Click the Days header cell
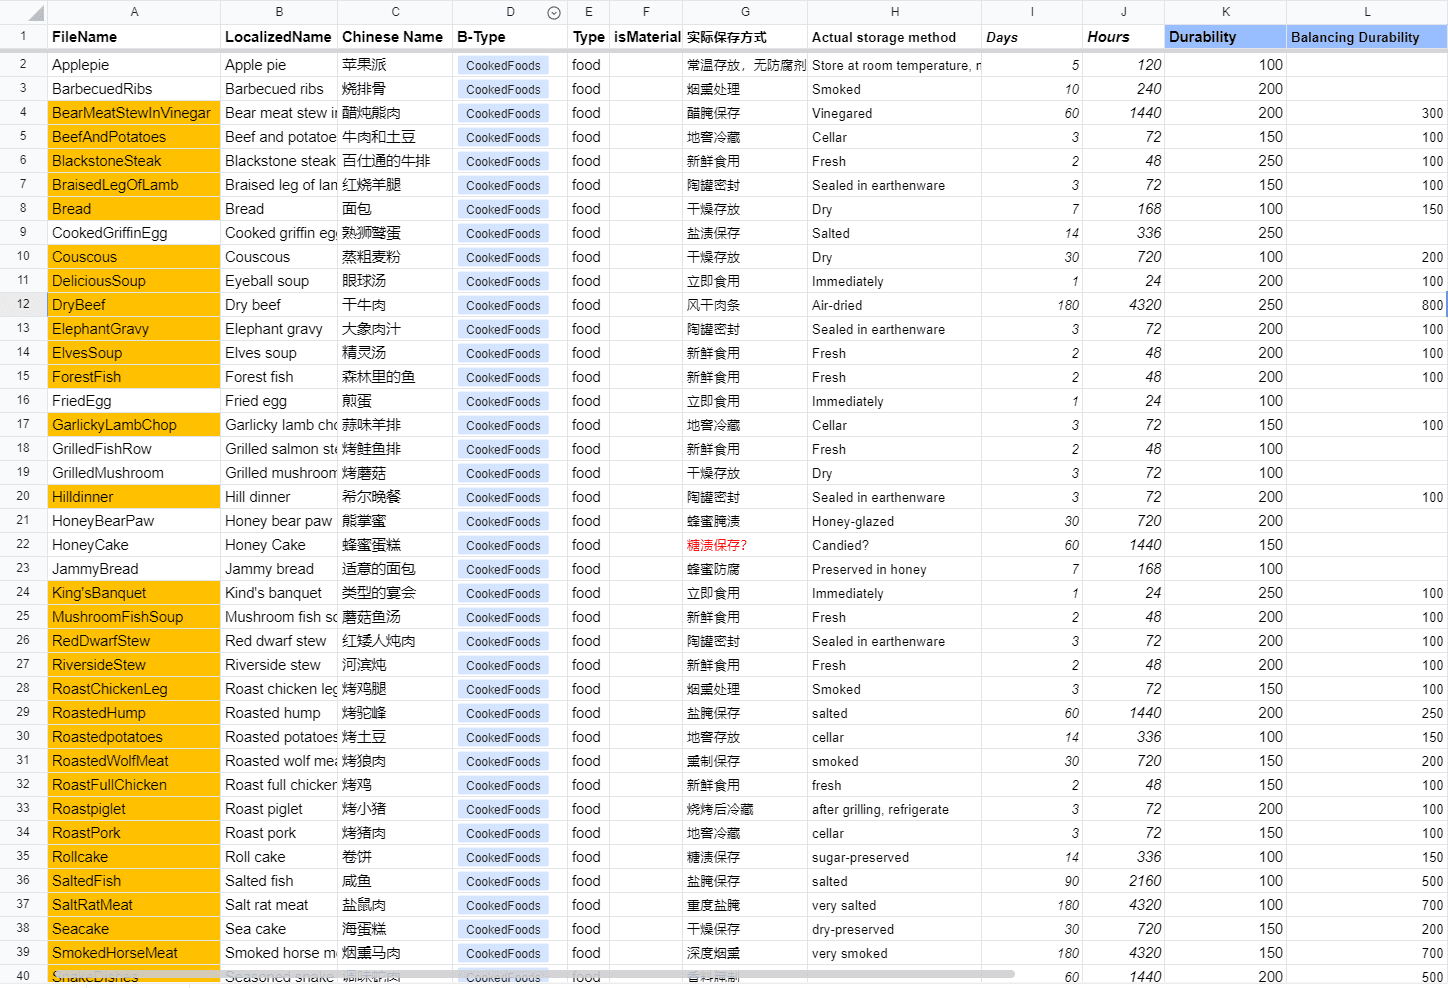 click(x=1032, y=37)
